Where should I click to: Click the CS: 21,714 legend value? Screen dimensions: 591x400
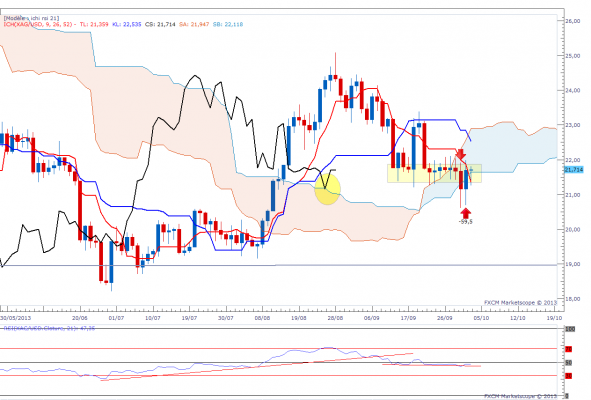160,24
